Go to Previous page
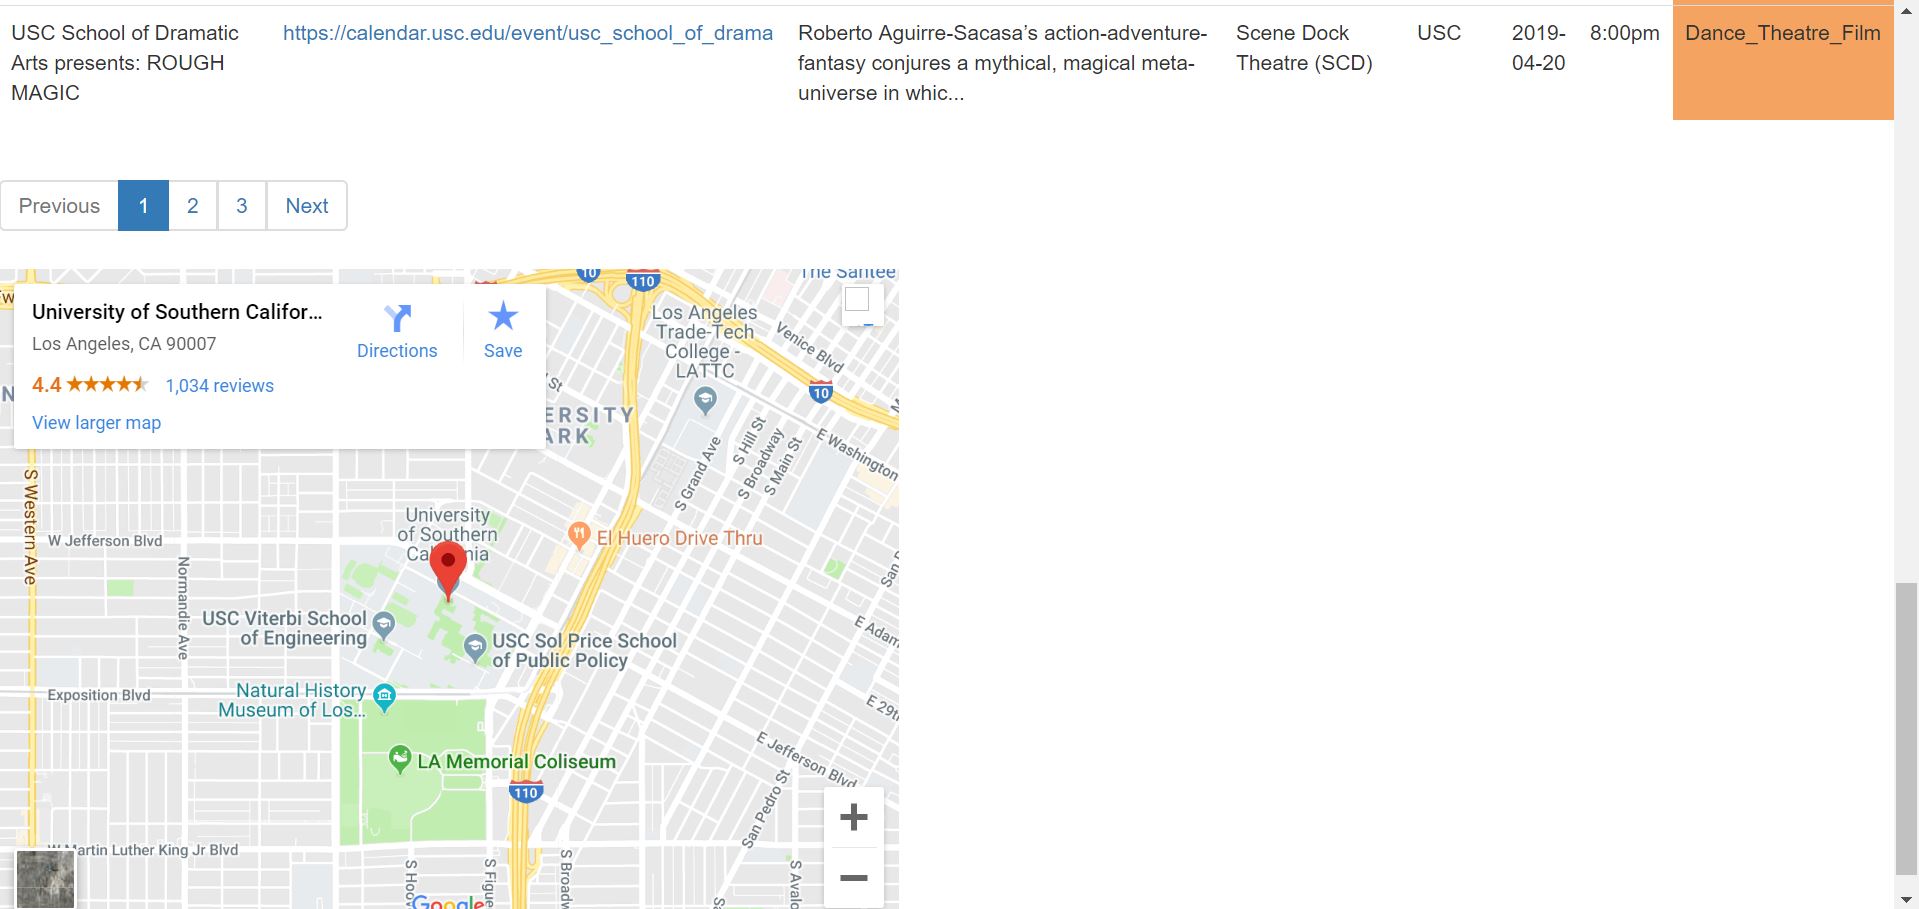This screenshot has width=1919, height=909. [x=59, y=206]
